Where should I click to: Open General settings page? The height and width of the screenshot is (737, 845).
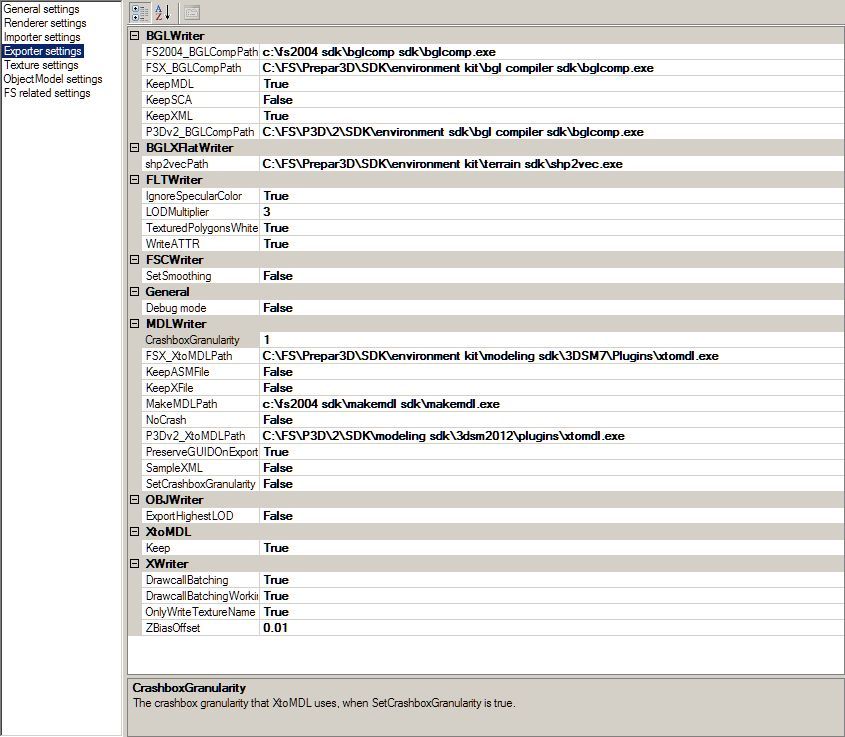(41, 9)
